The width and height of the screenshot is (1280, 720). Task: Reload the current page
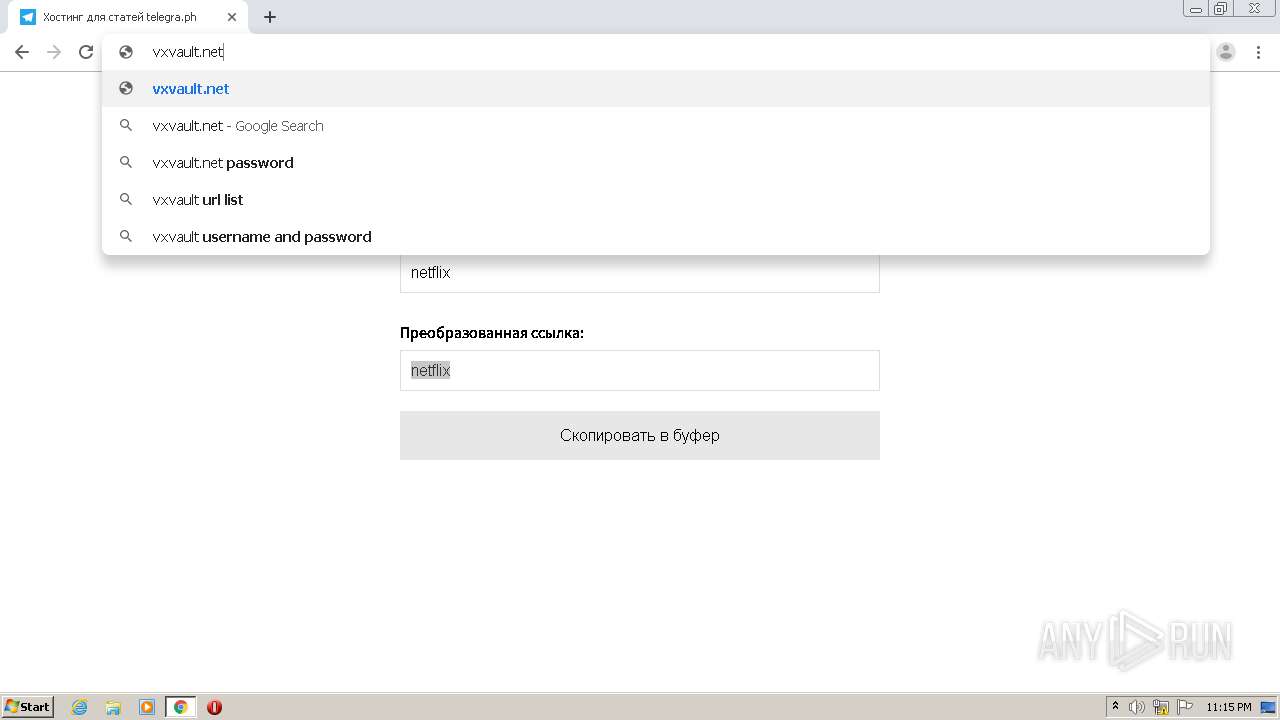coord(86,52)
